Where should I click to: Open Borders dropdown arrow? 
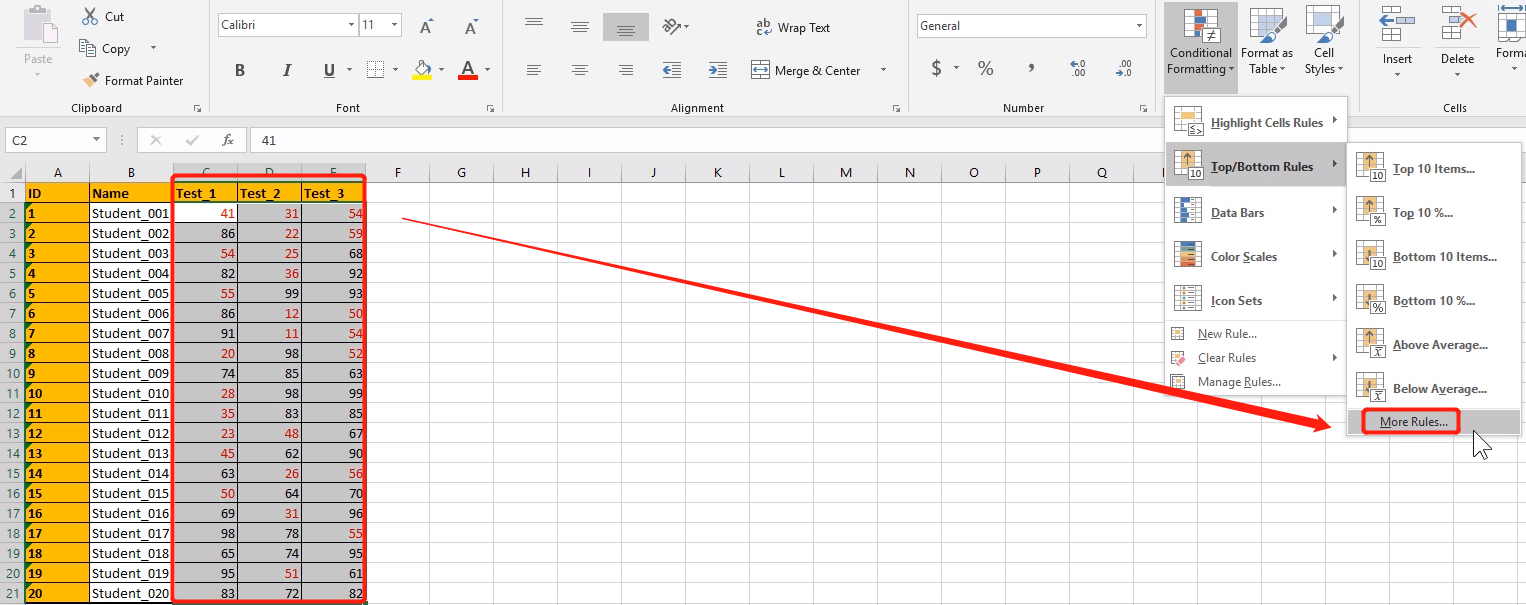pyautogui.click(x=396, y=70)
